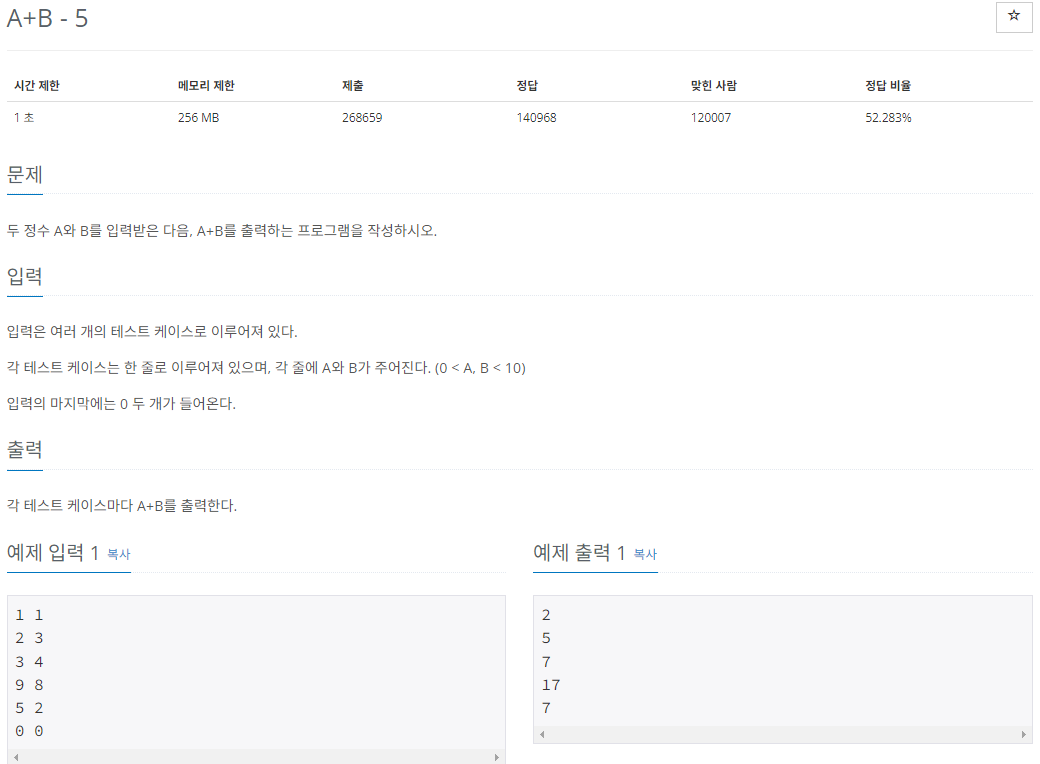The width and height of the screenshot is (1040, 764).
Task: Click the 268659 submissions value
Action: (x=362, y=117)
